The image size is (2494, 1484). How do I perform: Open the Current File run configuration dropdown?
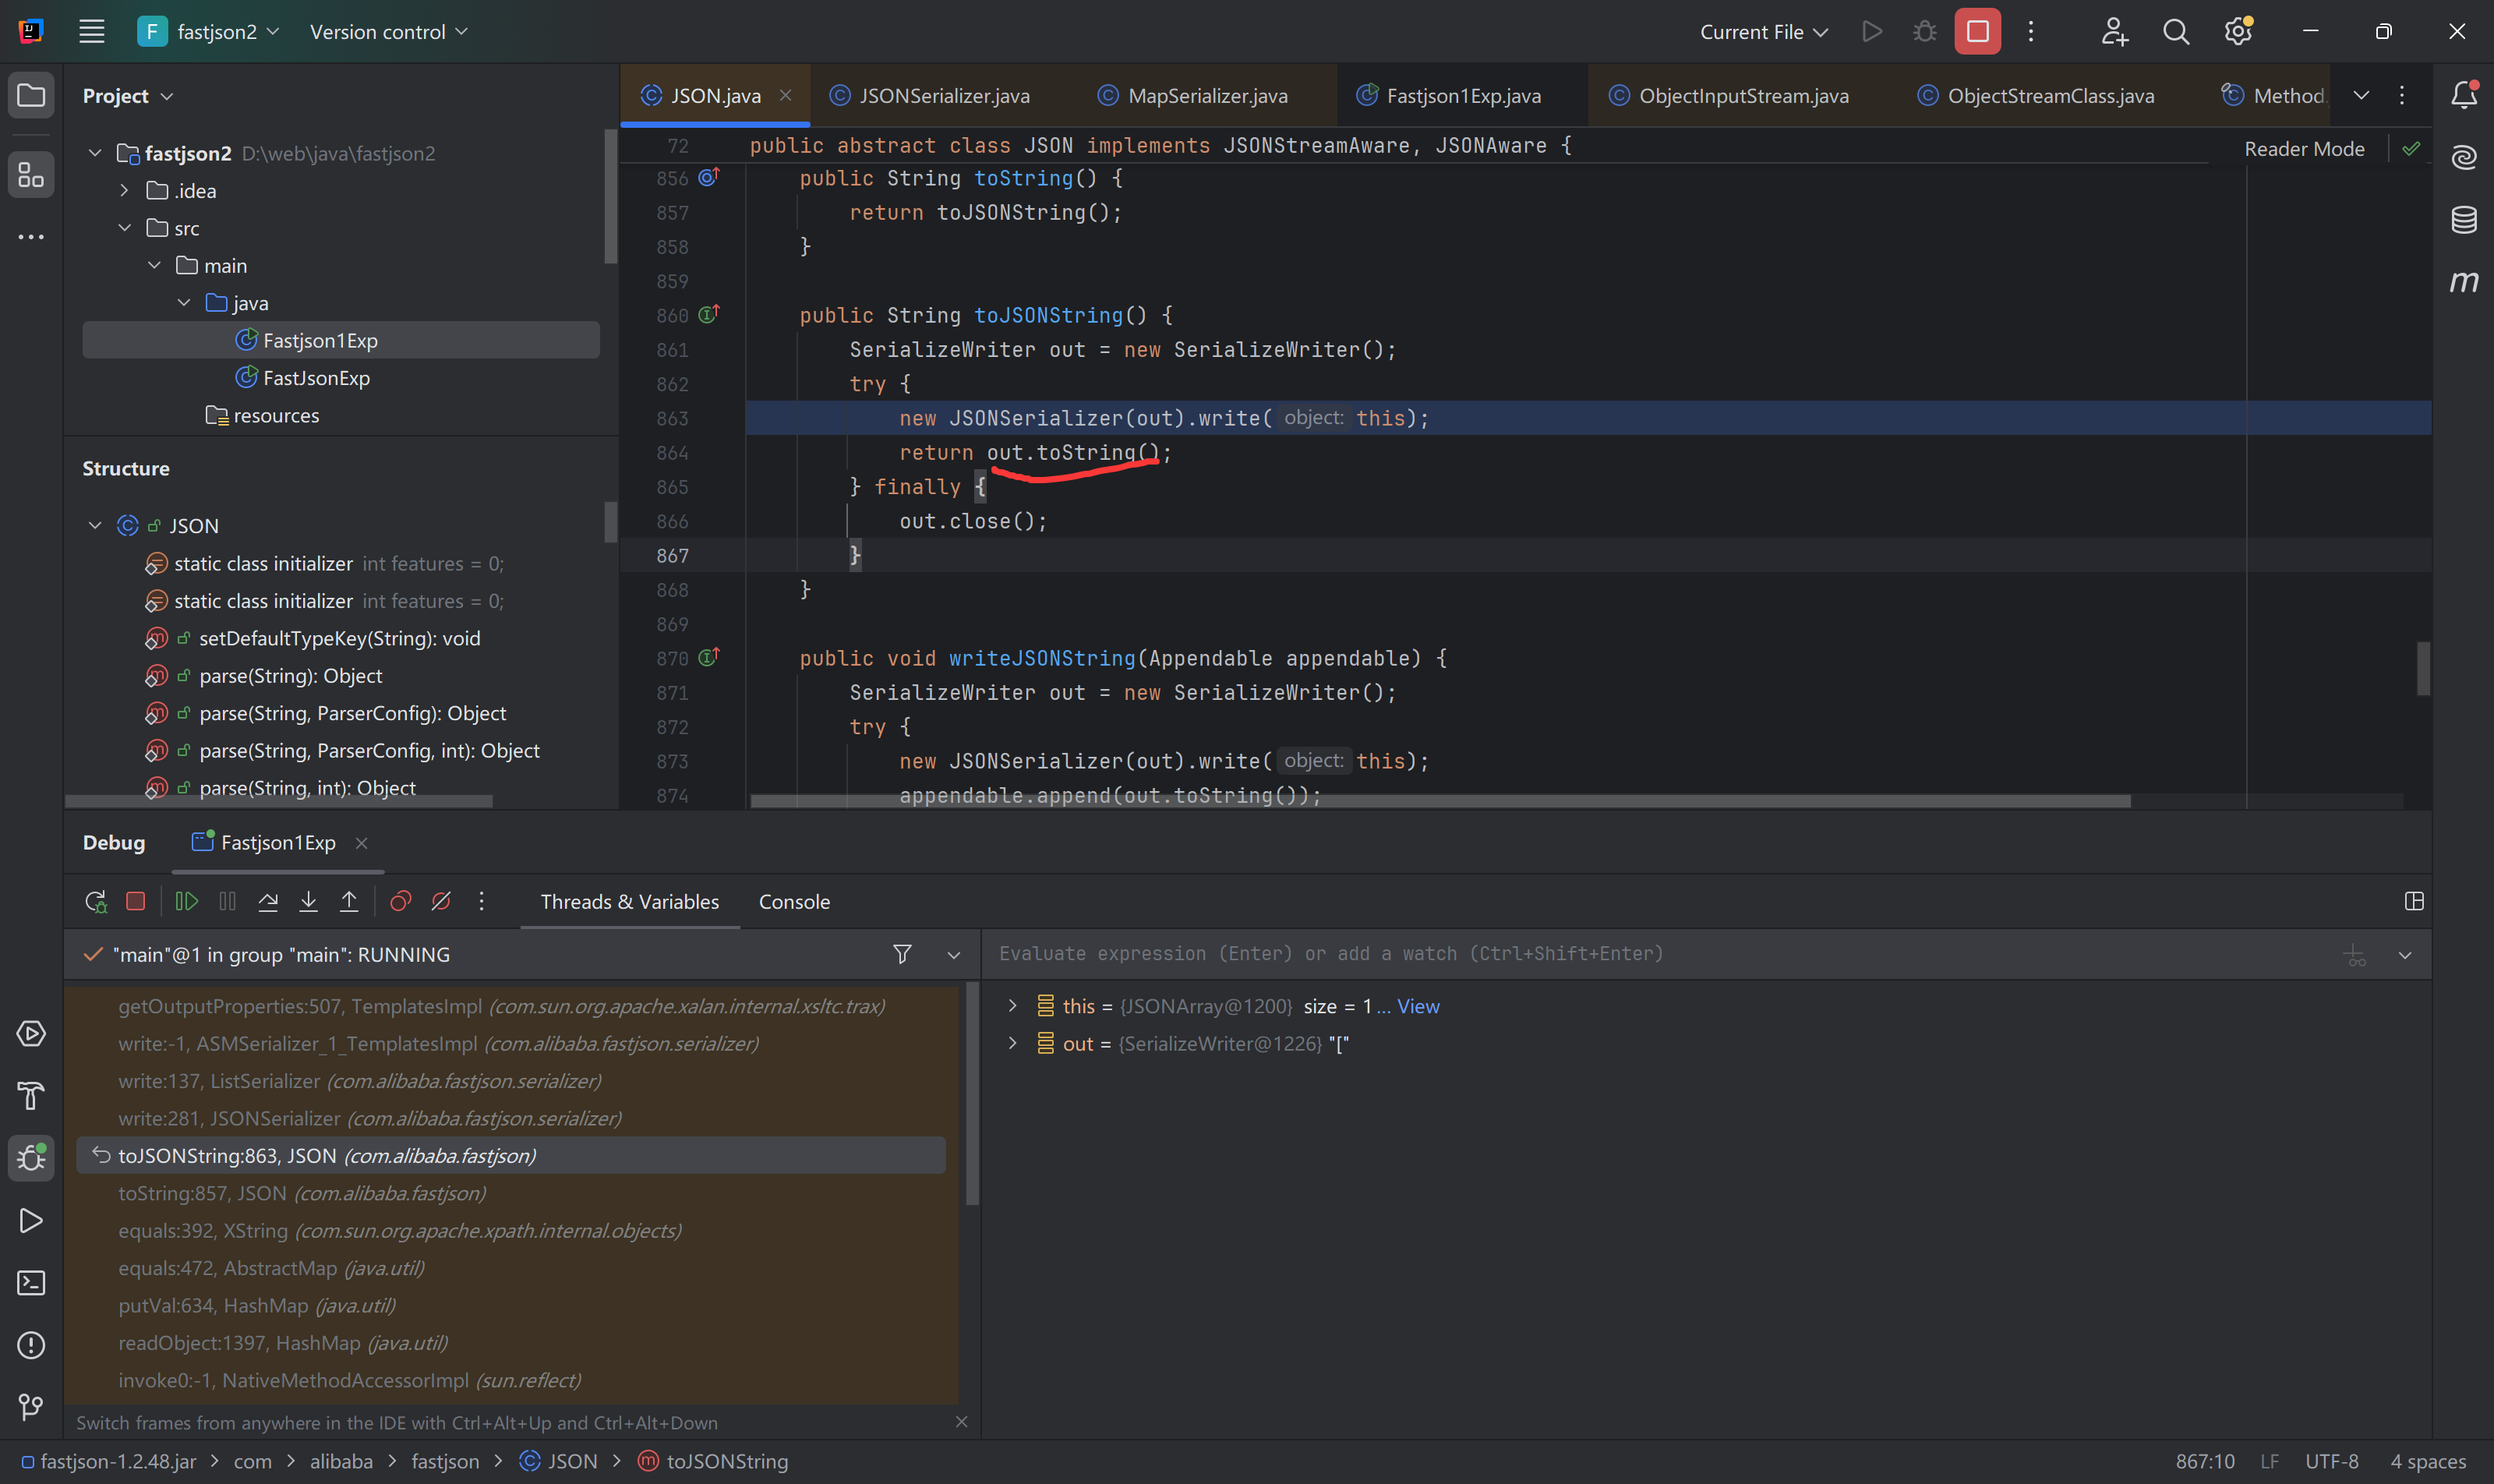(x=1764, y=32)
